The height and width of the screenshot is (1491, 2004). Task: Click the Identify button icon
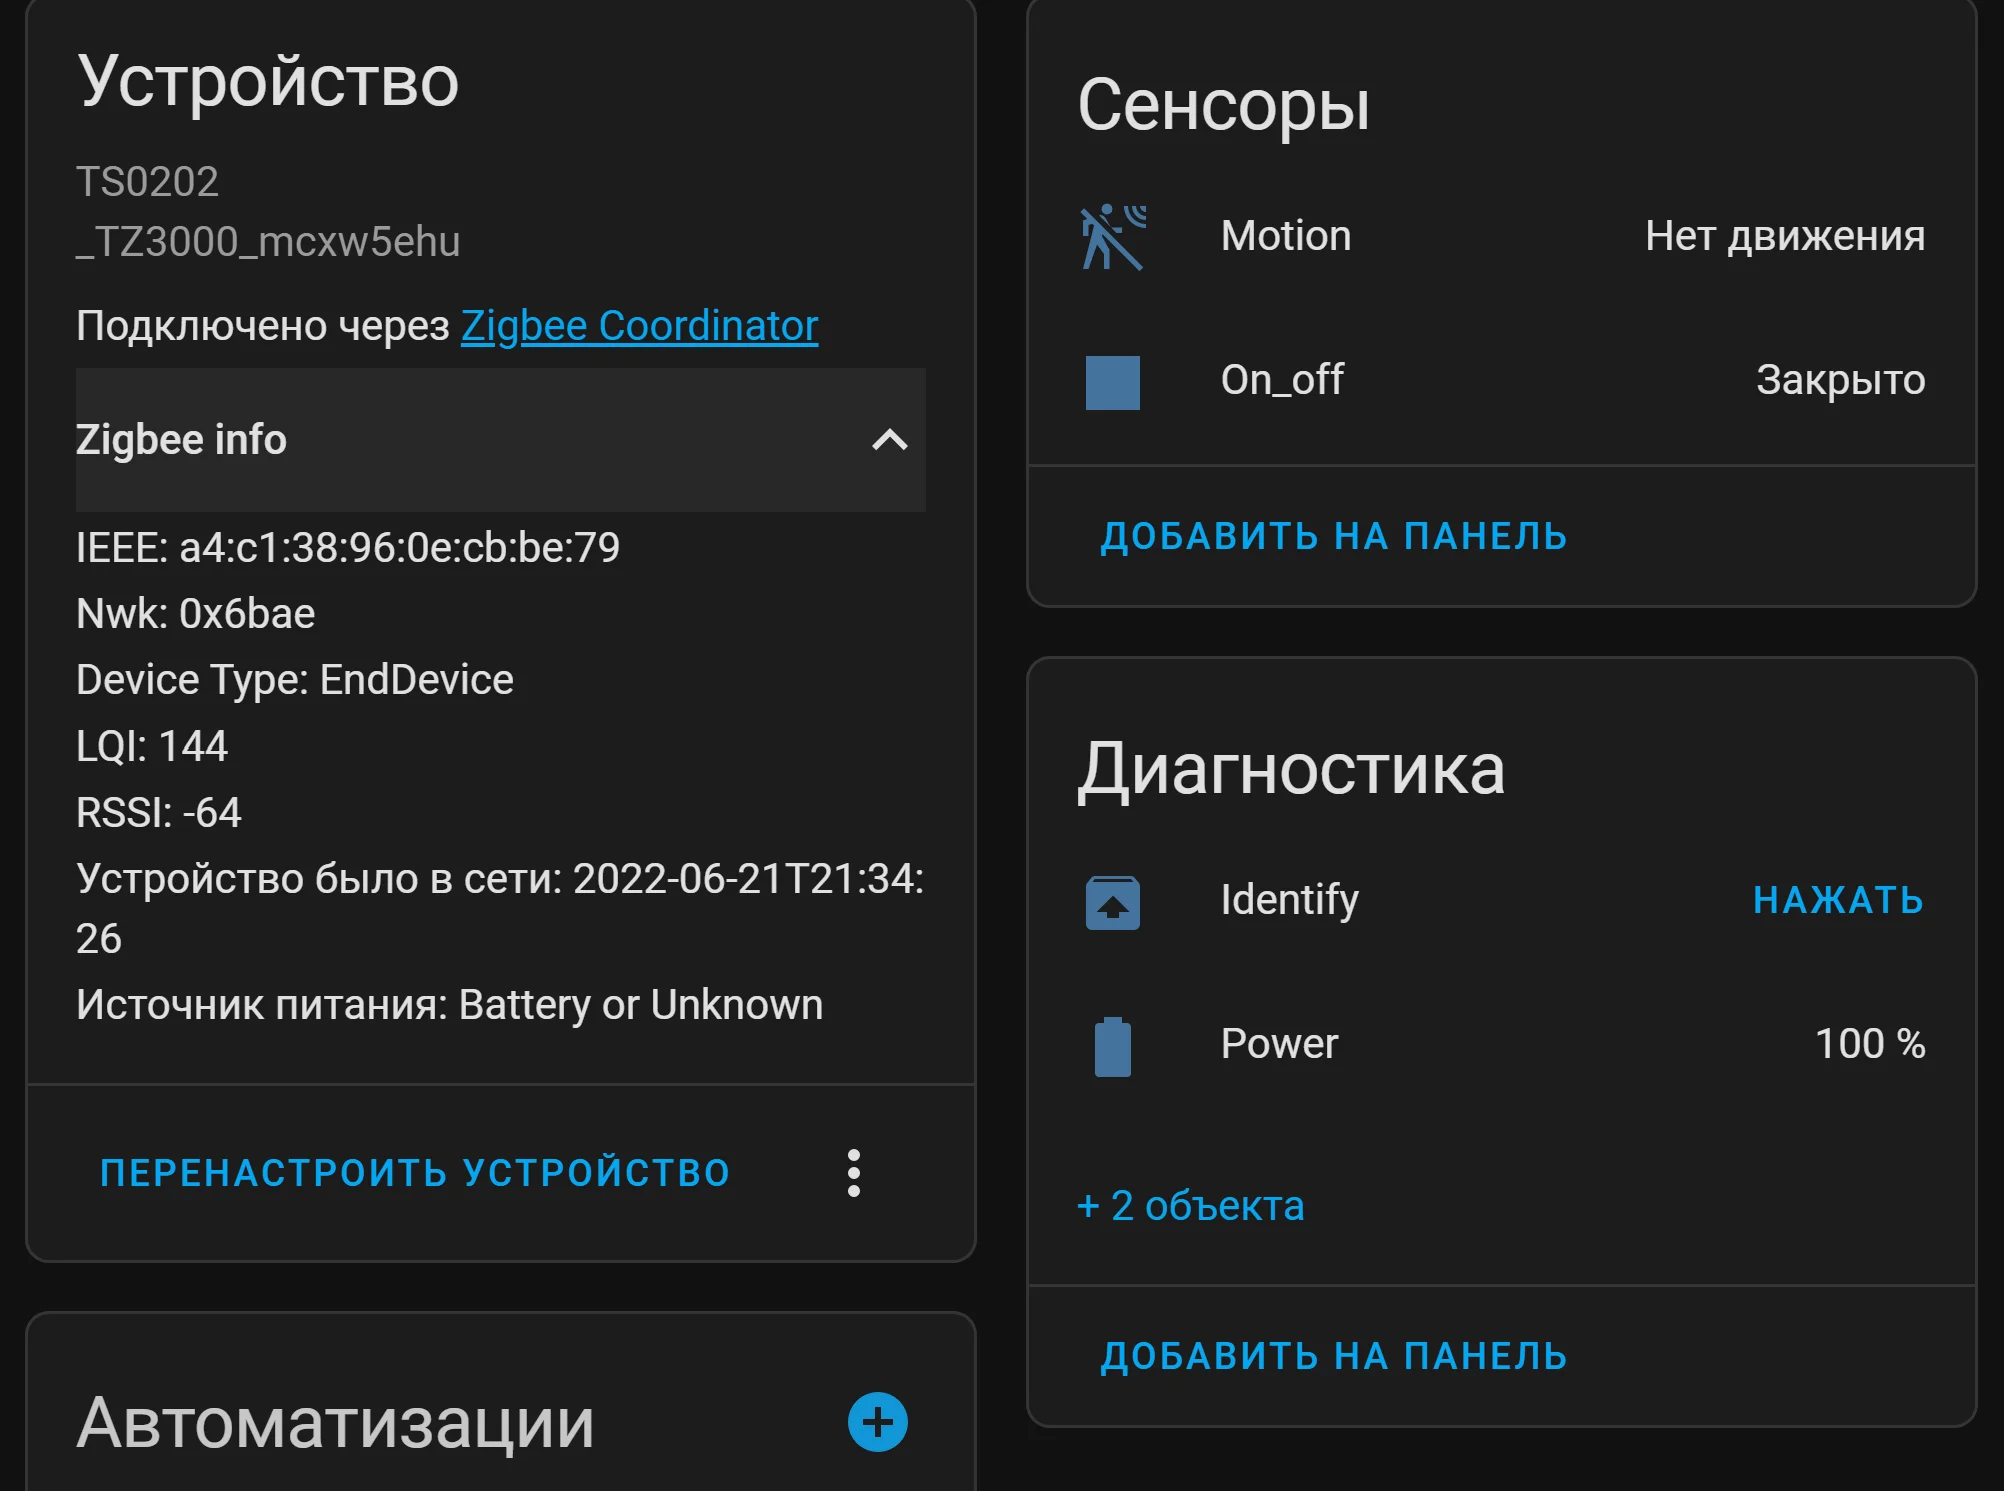click(1112, 902)
